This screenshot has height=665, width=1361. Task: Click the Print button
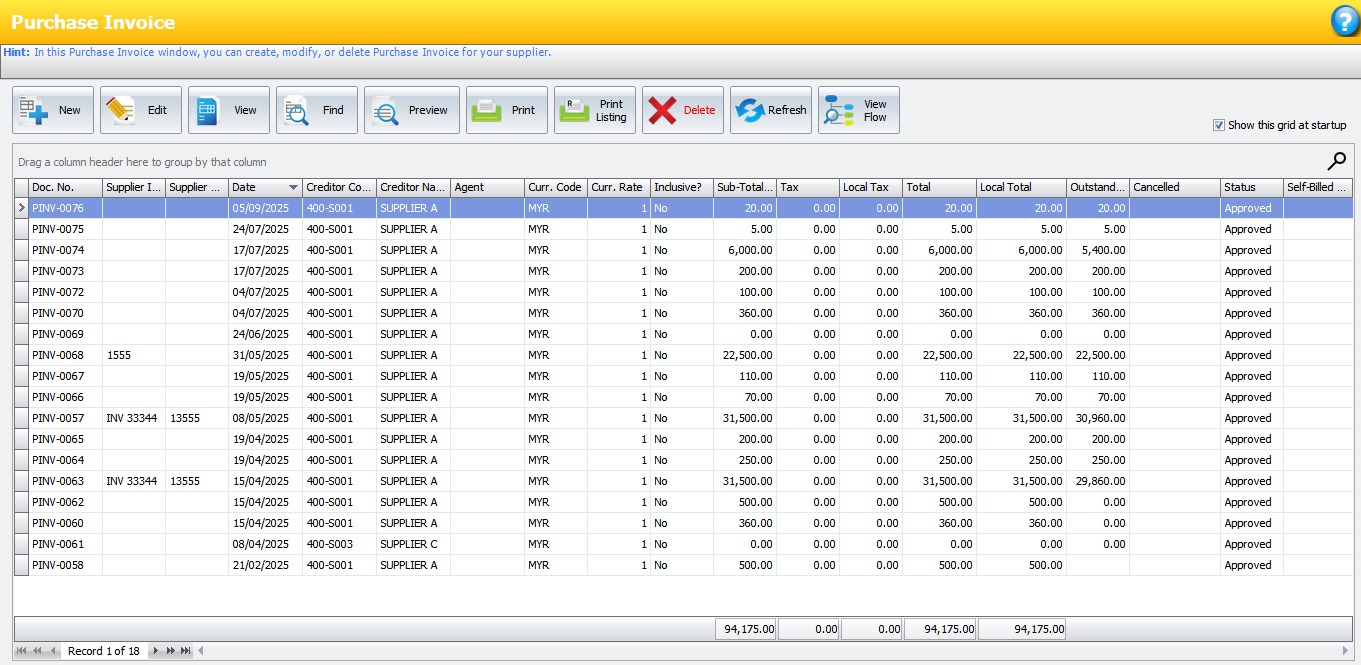tap(506, 110)
